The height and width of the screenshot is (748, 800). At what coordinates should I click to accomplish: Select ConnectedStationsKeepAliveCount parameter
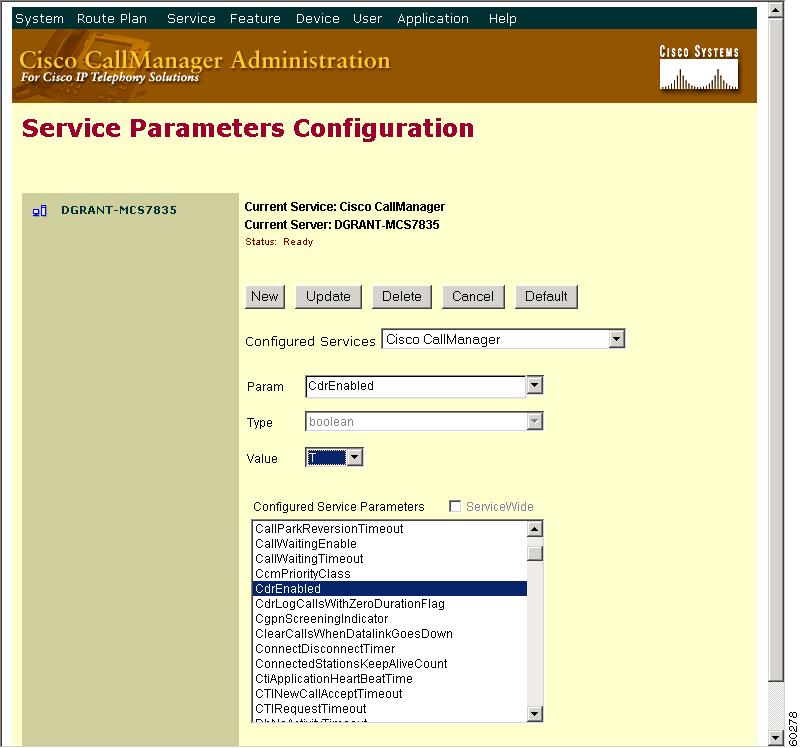389,664
